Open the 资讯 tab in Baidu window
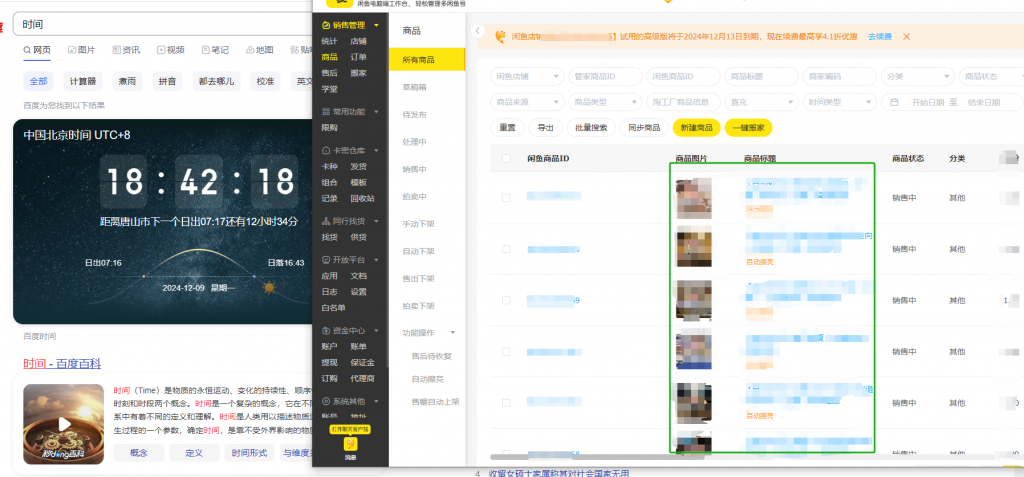 tap(126, 50)
